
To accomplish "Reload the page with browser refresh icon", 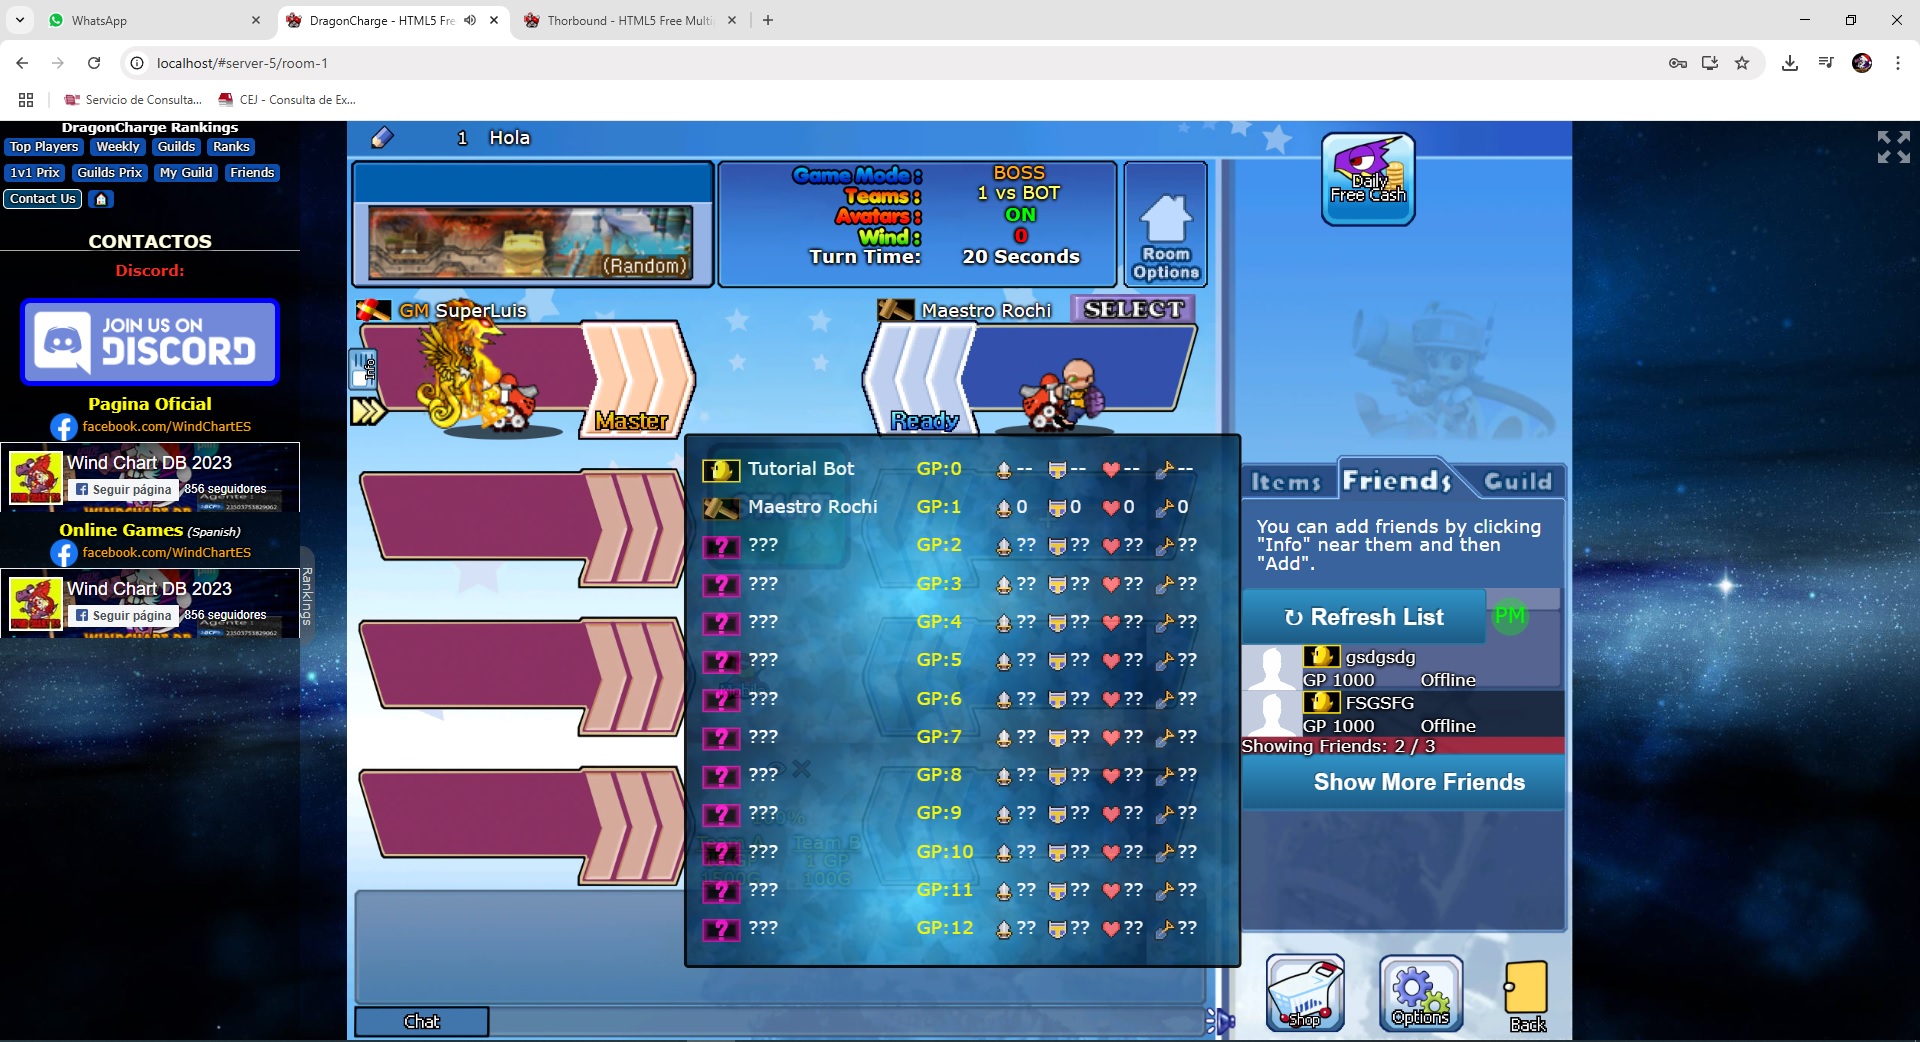I will pyautogui.click(x=94, y=63).
